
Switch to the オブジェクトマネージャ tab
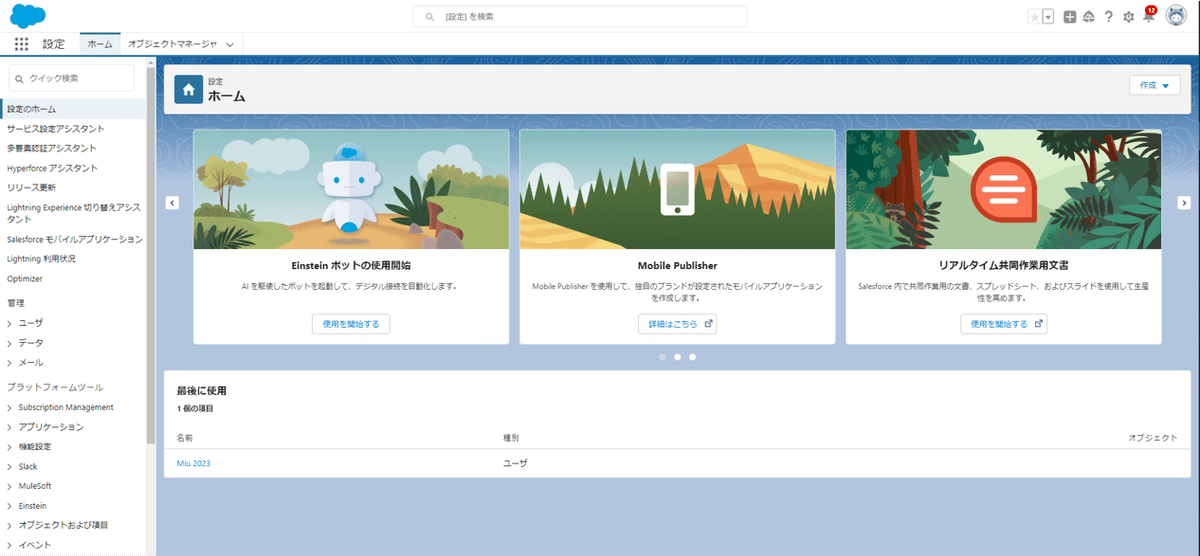[x=173, y=44]
